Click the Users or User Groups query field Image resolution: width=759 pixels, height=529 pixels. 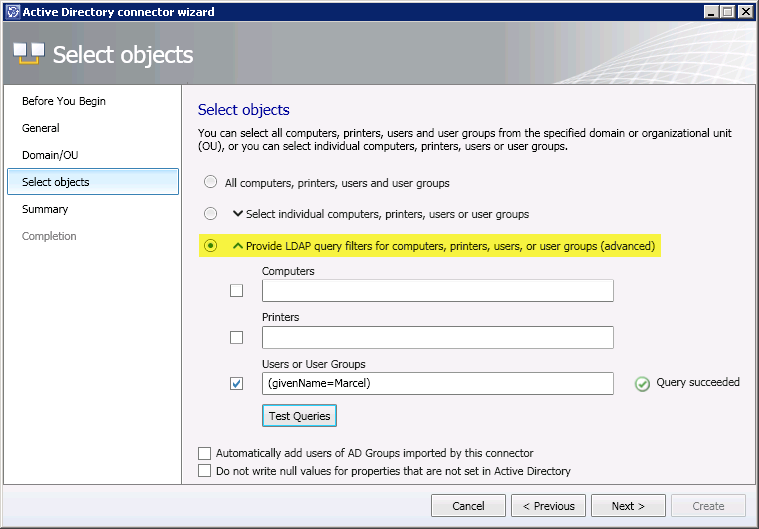click(437, 383)
